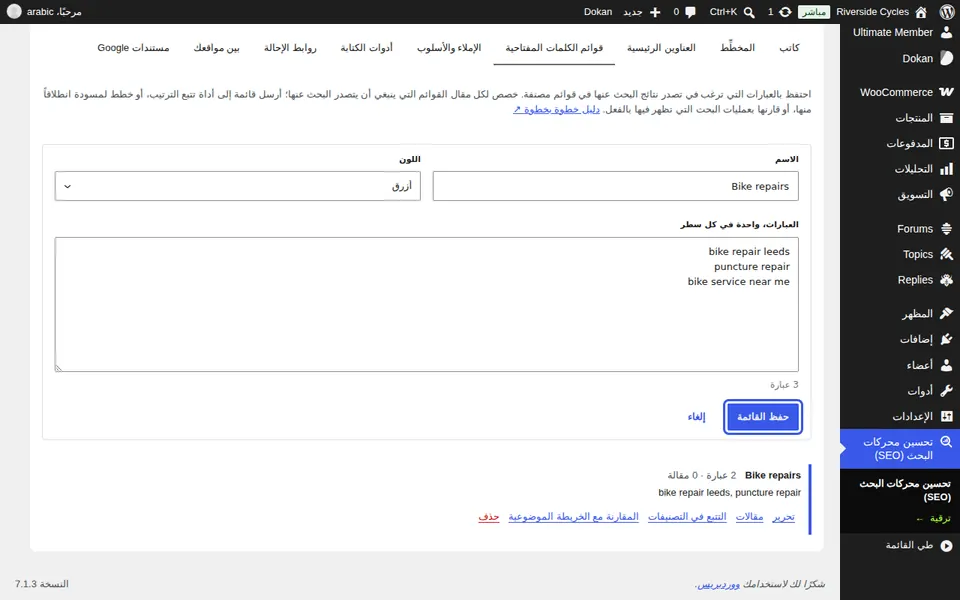The image size is (960, 600).
Task: Click the طي القائمة collapse menu label
Action: click(909, 545)
